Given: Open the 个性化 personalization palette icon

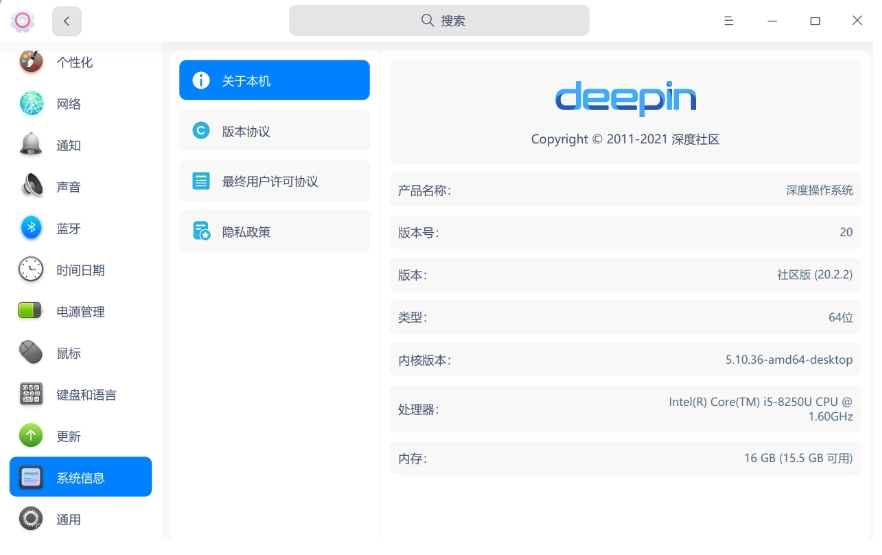Looking at the screenshot, I should (31, 61).
